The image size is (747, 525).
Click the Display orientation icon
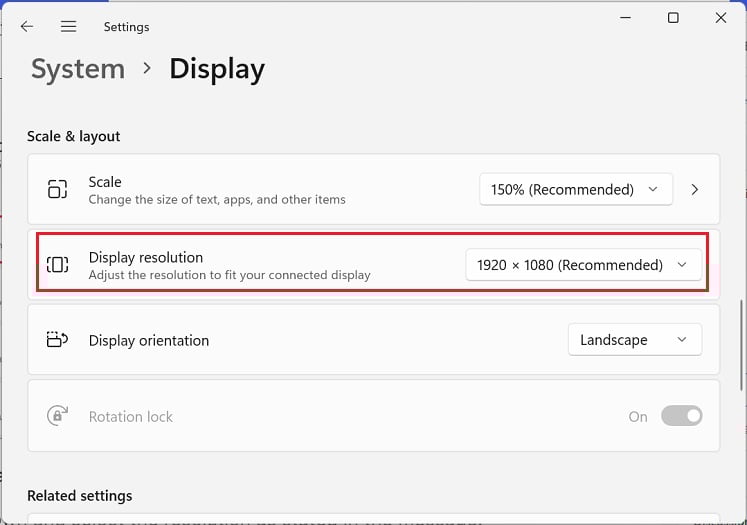coord(57,340)
